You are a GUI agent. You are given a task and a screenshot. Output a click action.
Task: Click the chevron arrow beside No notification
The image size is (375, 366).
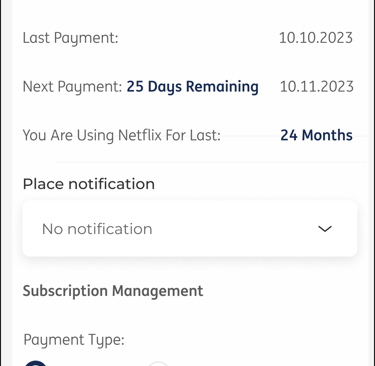pyautogui.click(x=325, y=229)
